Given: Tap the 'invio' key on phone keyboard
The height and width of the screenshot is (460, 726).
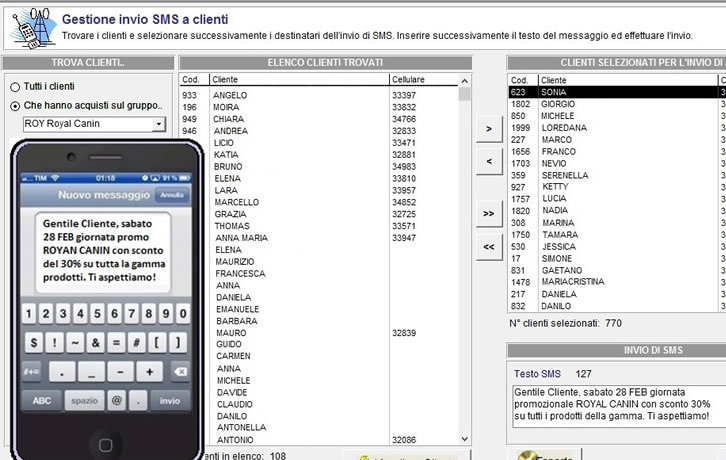Looking at the screenshot, I should tap(170, 401).
